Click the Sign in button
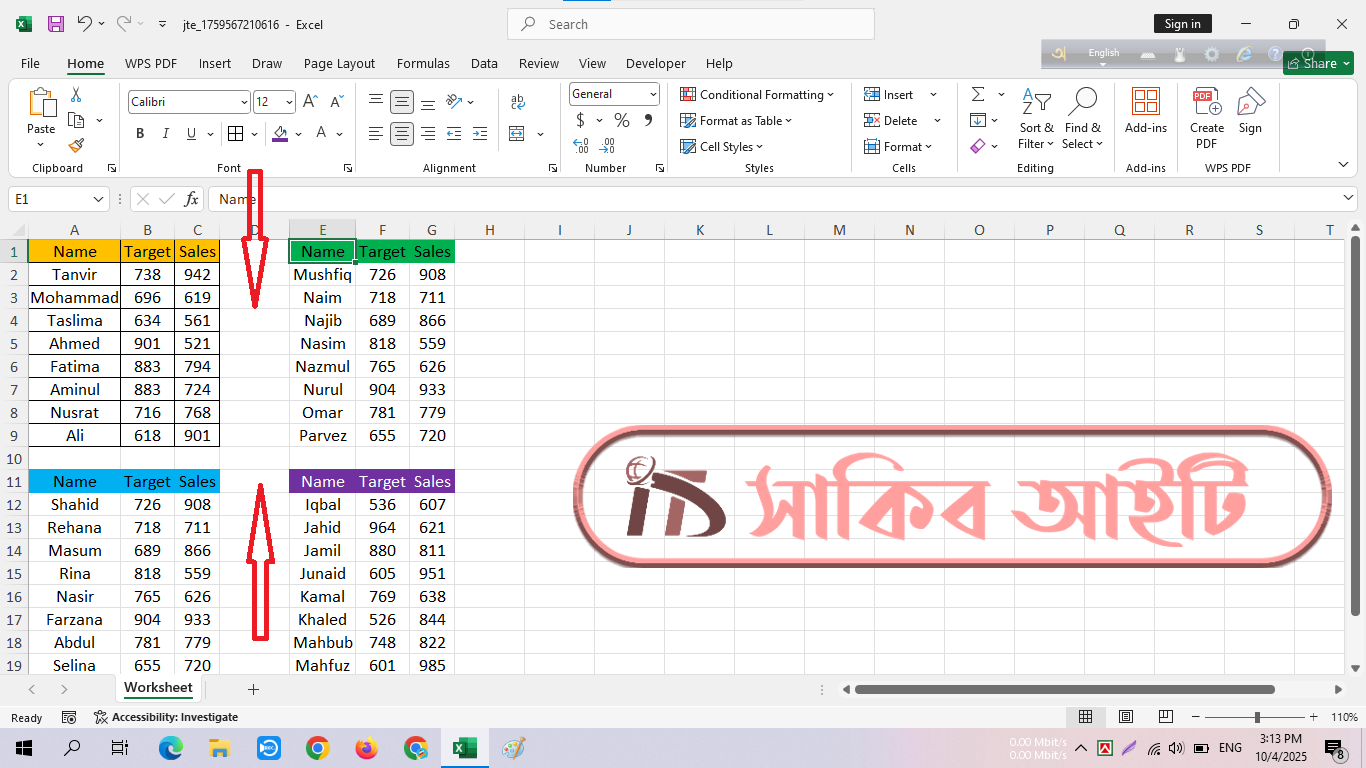Screen dimensions: 1366x768 tap(1182, 24)
